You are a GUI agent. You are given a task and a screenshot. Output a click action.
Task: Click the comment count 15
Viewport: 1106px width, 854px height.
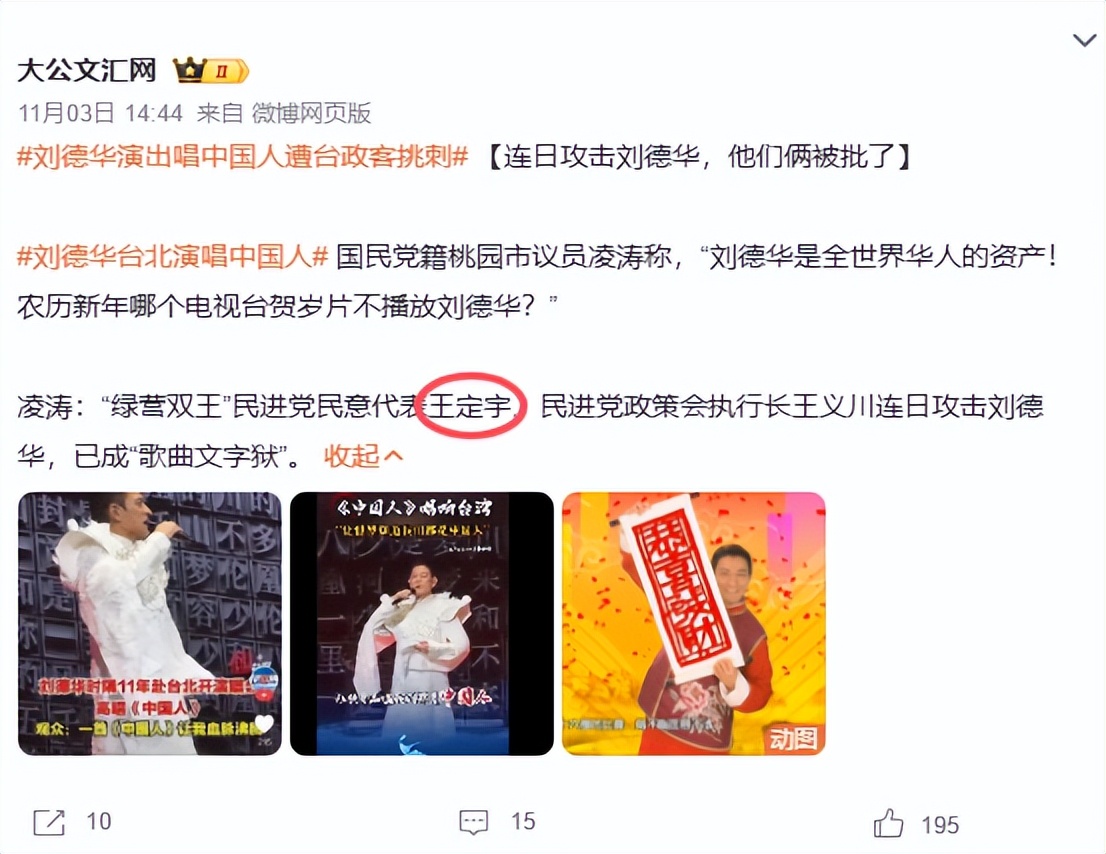(523, 821)
